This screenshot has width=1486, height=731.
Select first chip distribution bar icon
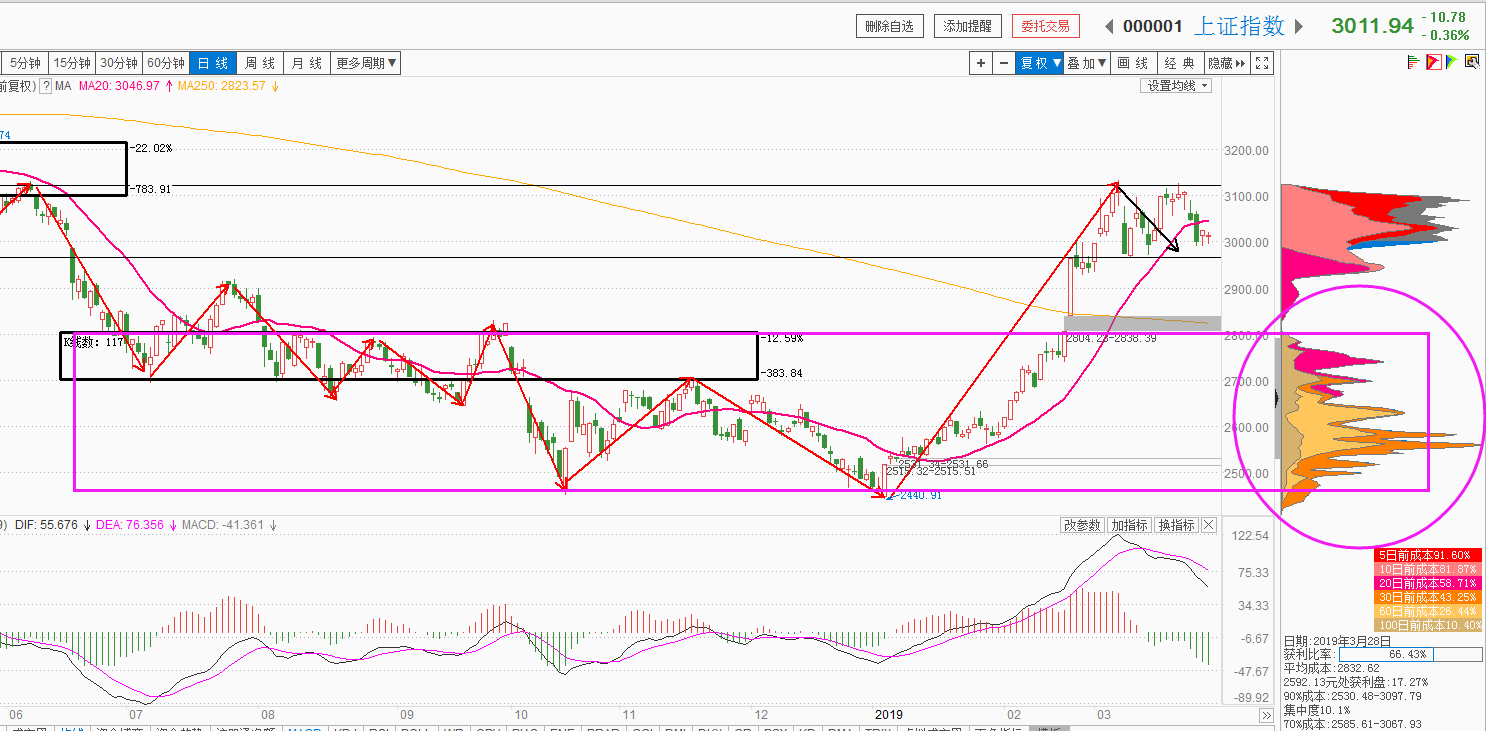tap(1414, 62)
